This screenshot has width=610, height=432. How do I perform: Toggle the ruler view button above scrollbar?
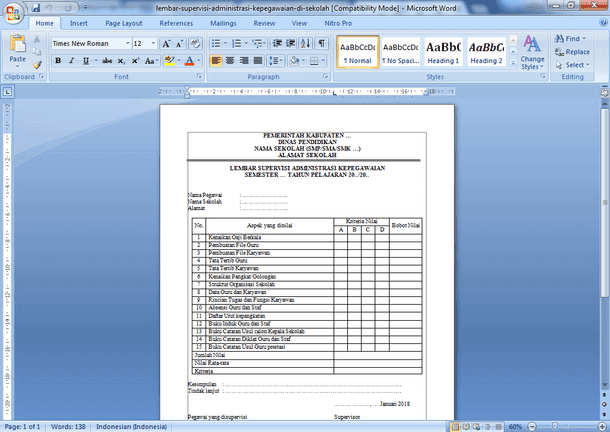tap(605, 92)
